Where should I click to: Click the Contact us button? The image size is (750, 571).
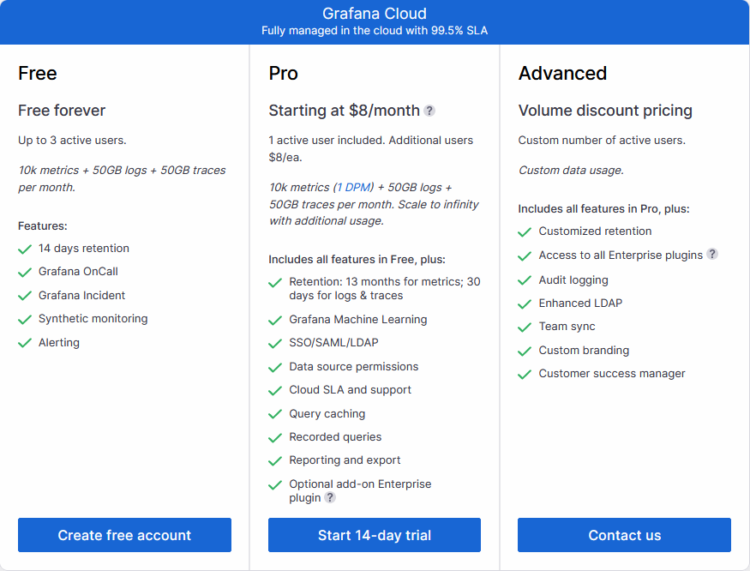pos(624,535)
